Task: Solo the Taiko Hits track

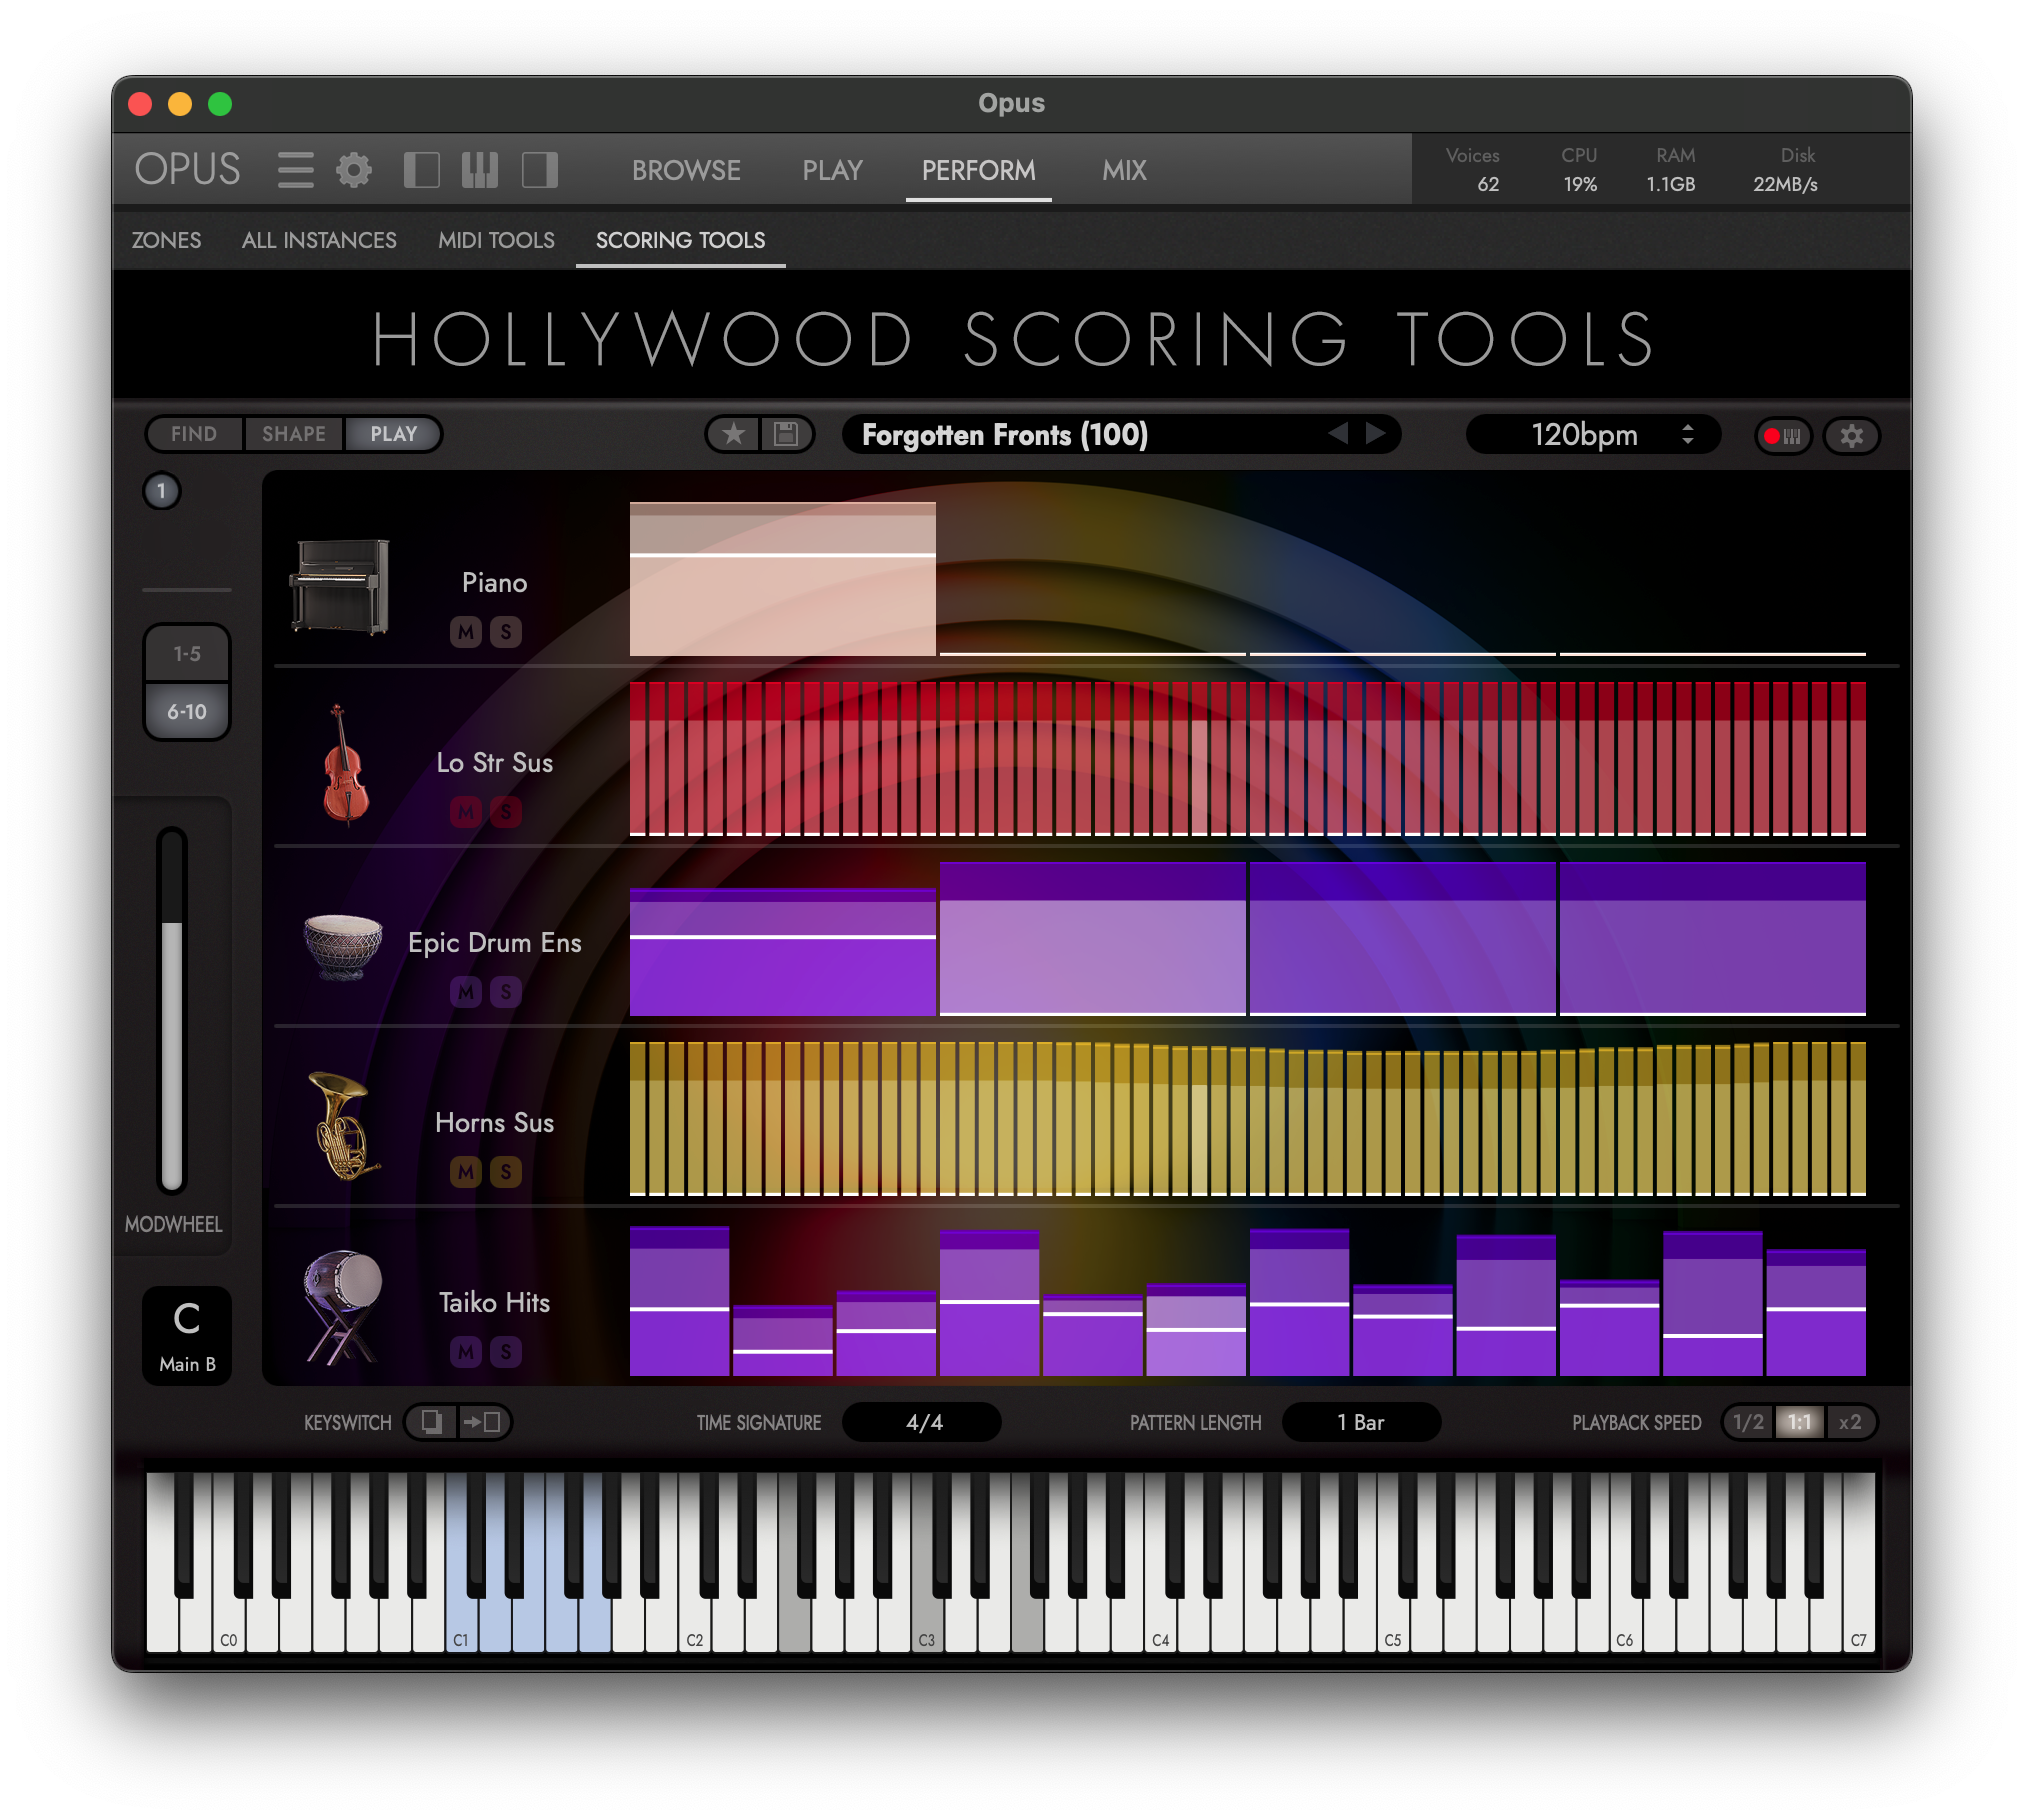Action: (x=506, y=1352)
